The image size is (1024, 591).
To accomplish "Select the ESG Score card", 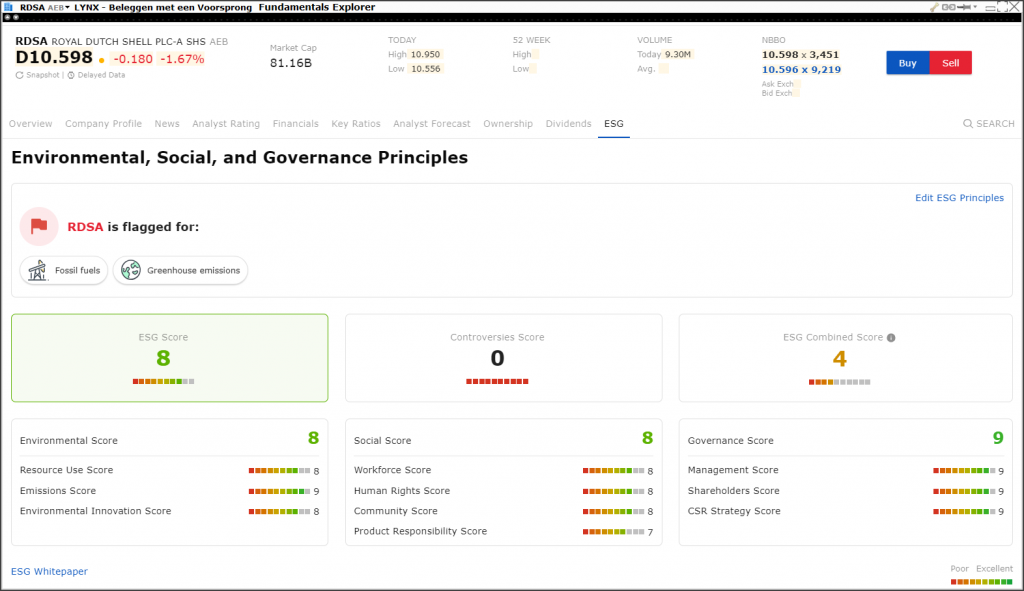I will pos(170,358).
